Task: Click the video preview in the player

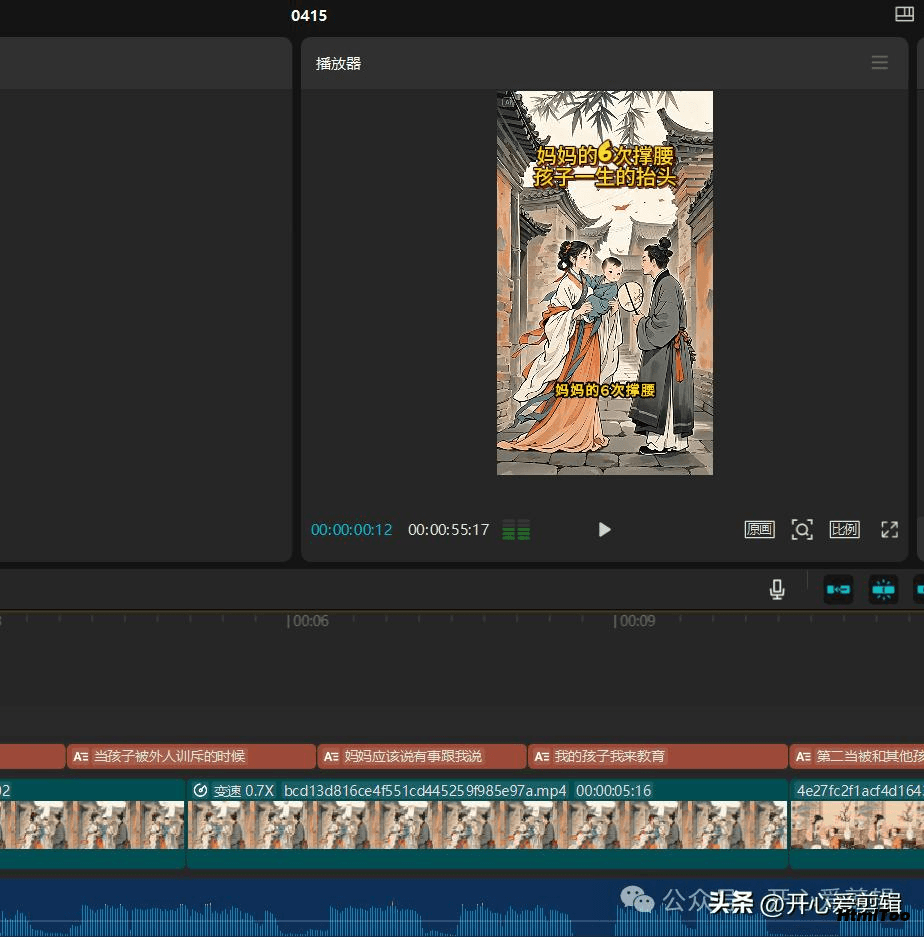Action: coord(605,283)
